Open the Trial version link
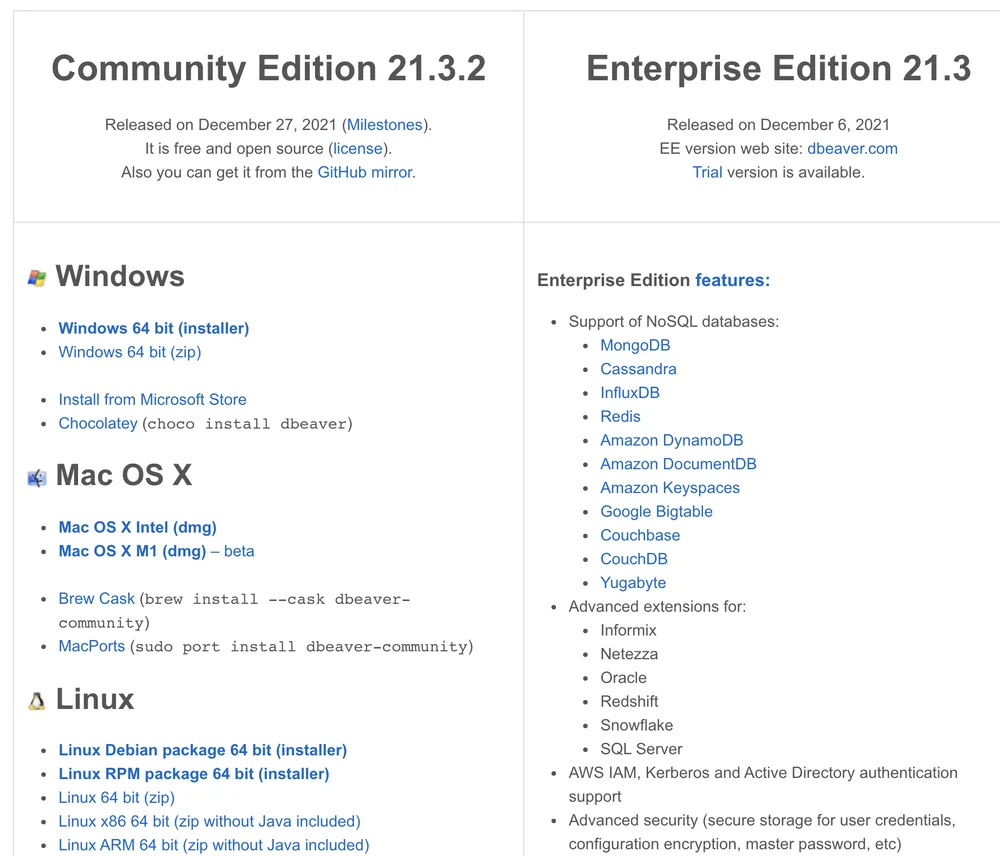This screenshot has height=856, width=1000. click(707, 172)
